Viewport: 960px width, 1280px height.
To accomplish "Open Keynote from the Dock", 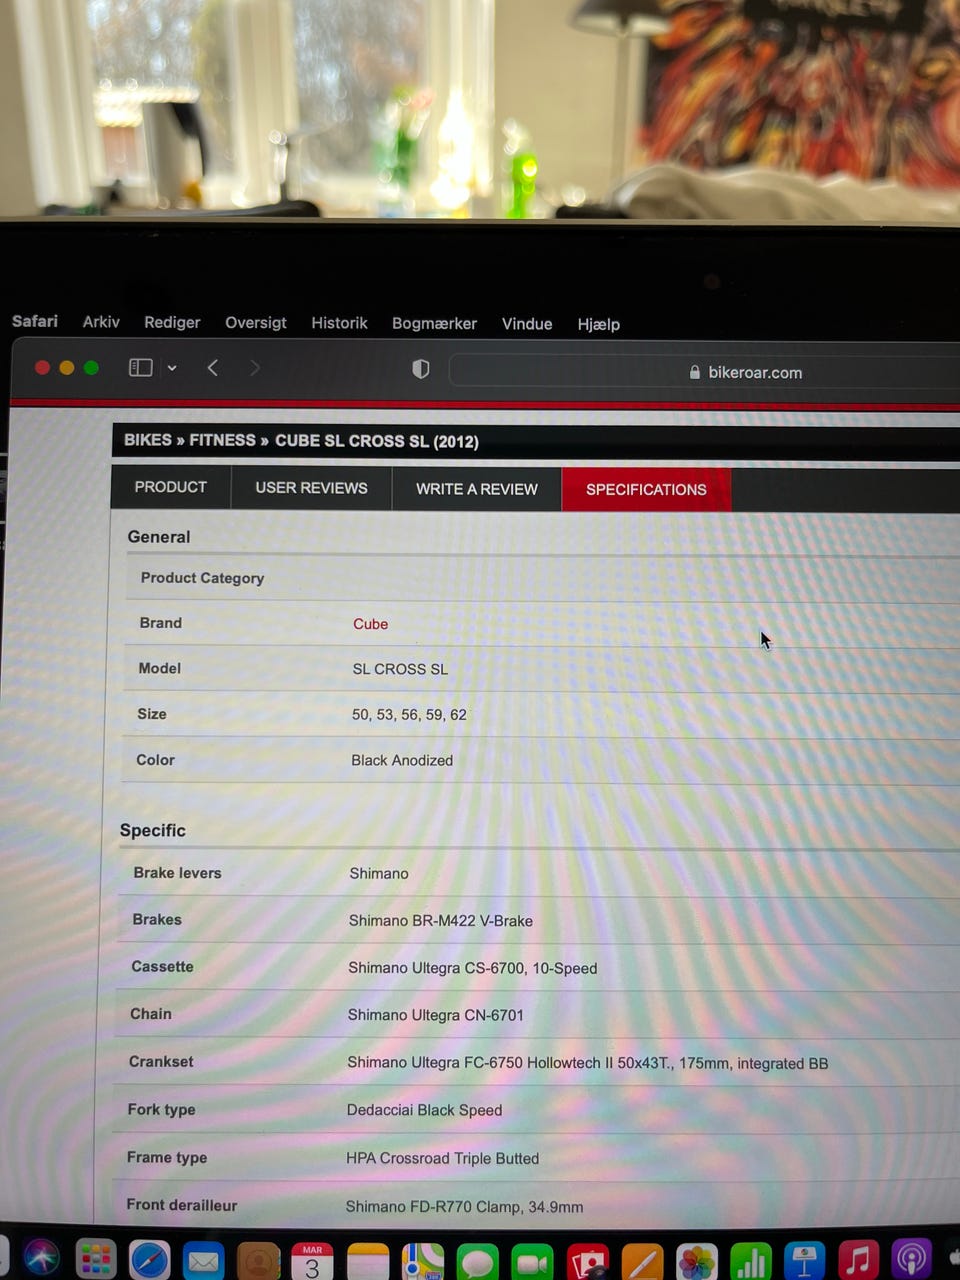I will 805,1261.
